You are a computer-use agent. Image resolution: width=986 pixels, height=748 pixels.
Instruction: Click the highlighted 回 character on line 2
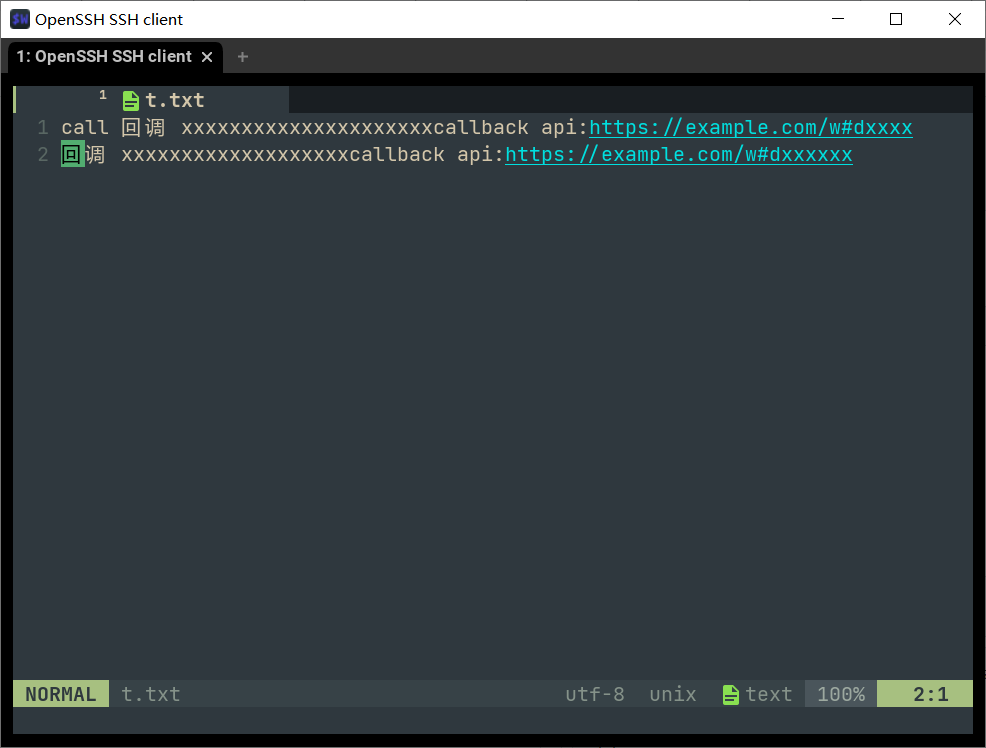[x=70, y=154]
